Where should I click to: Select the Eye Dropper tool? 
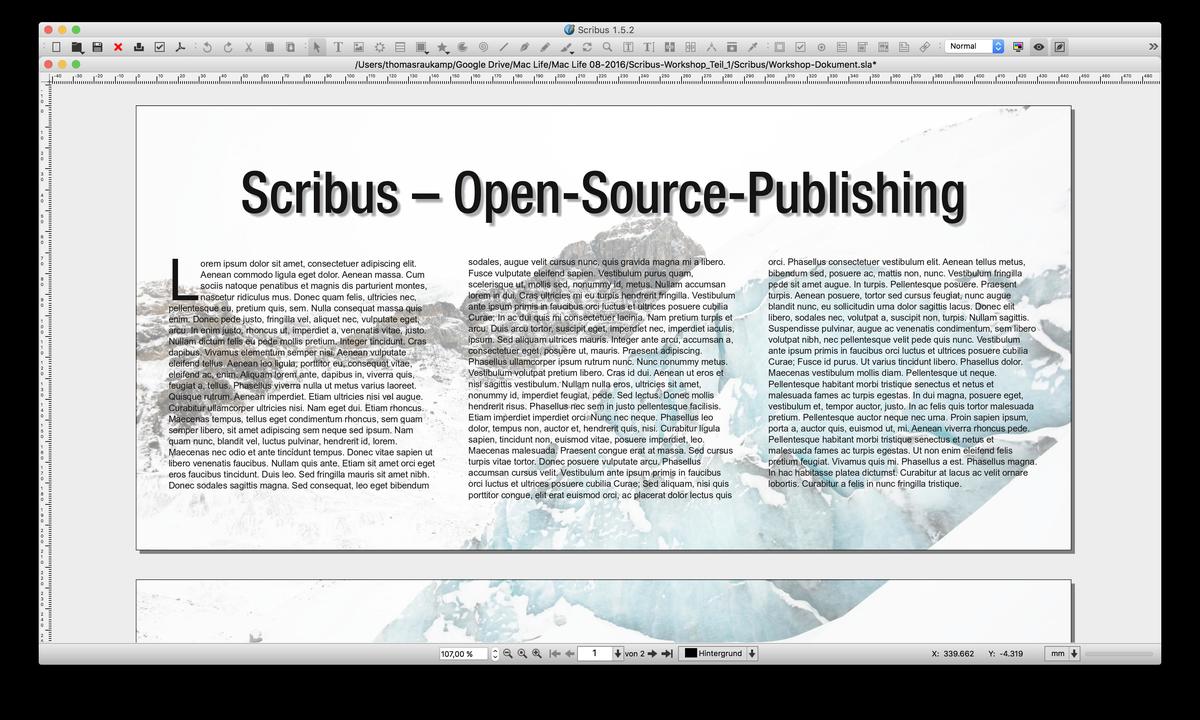[753, 47]
